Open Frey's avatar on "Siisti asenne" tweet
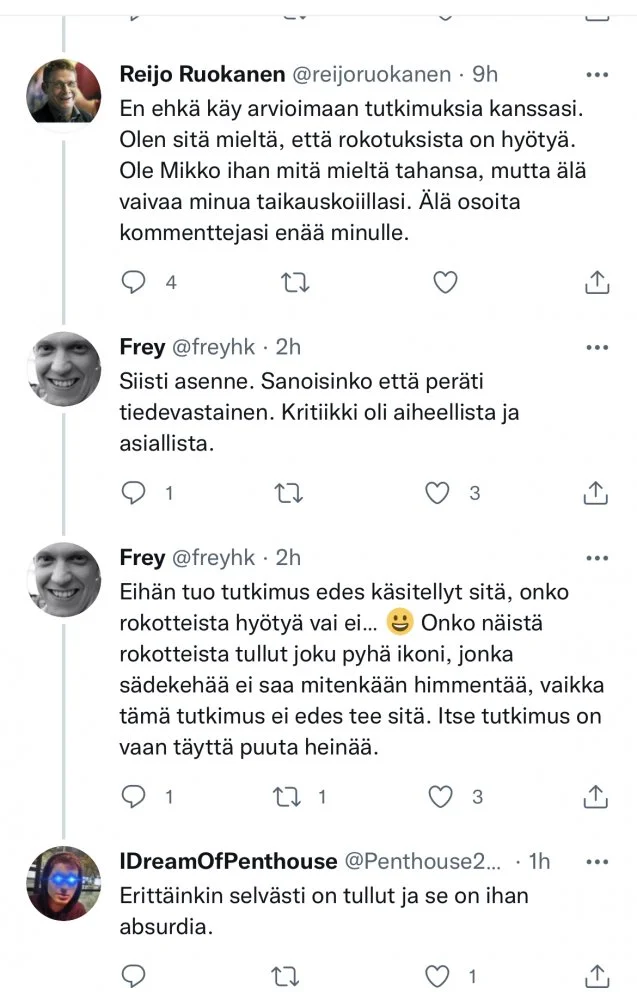Image resolution: width=637 pixels, height=1000 pixels. [63, 369]
